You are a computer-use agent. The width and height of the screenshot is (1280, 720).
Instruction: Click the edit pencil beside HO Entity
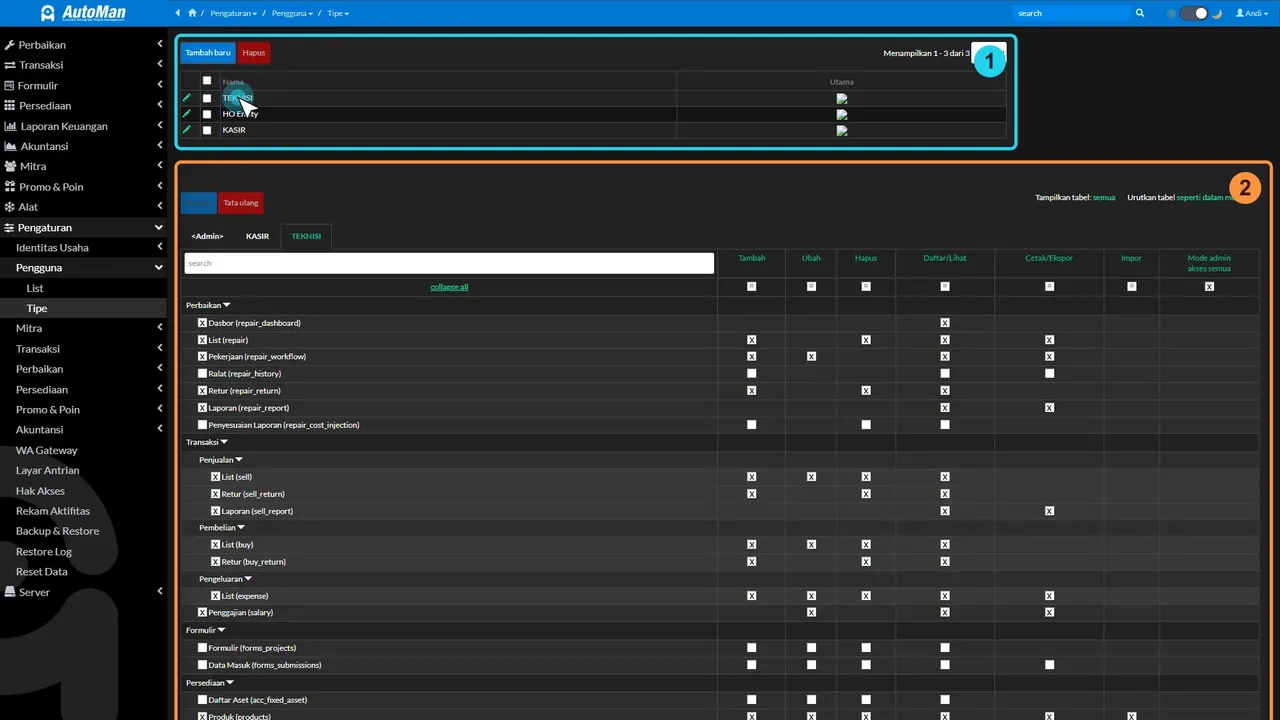[x=186, y=114]
